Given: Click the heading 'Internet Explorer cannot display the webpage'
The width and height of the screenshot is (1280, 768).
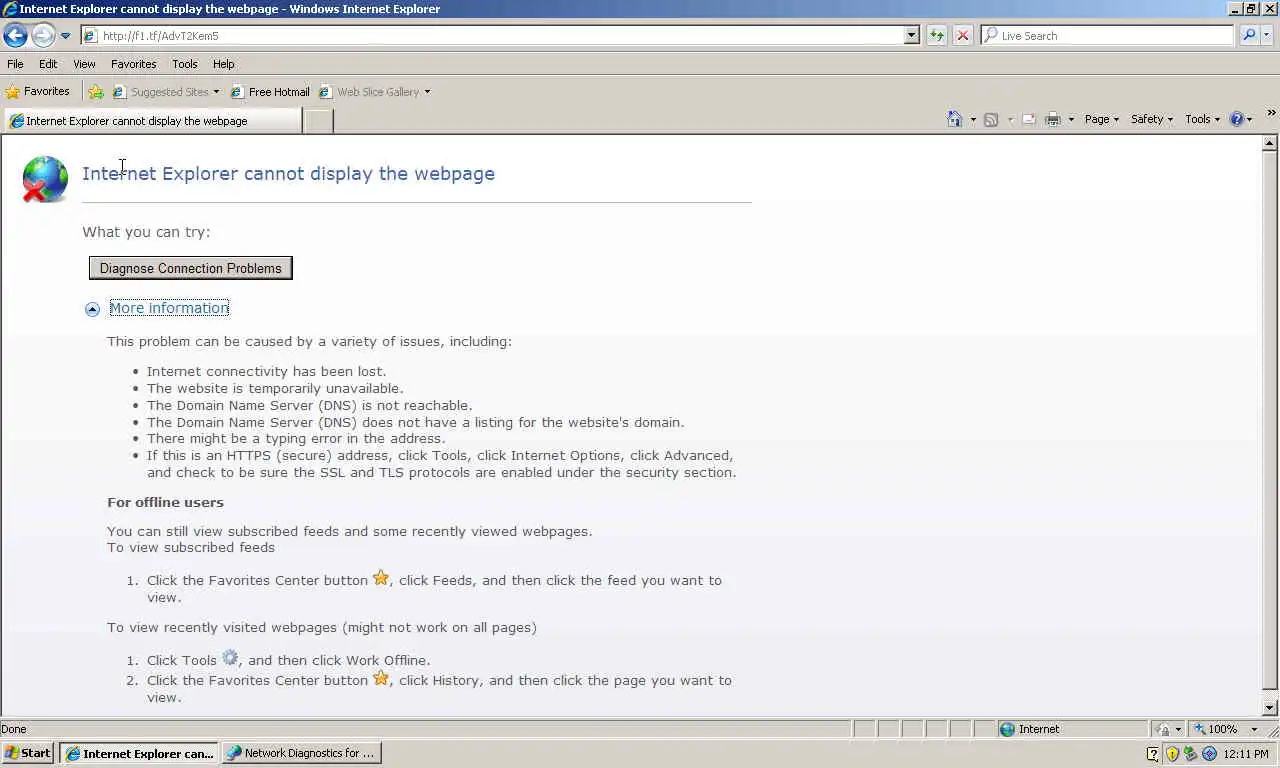Looking at the screenshot, I should [288, 173].
